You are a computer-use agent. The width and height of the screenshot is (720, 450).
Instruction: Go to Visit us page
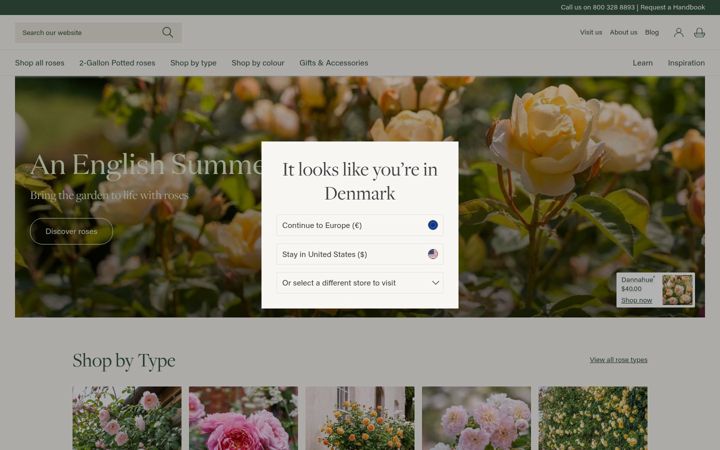pos(591,32)
